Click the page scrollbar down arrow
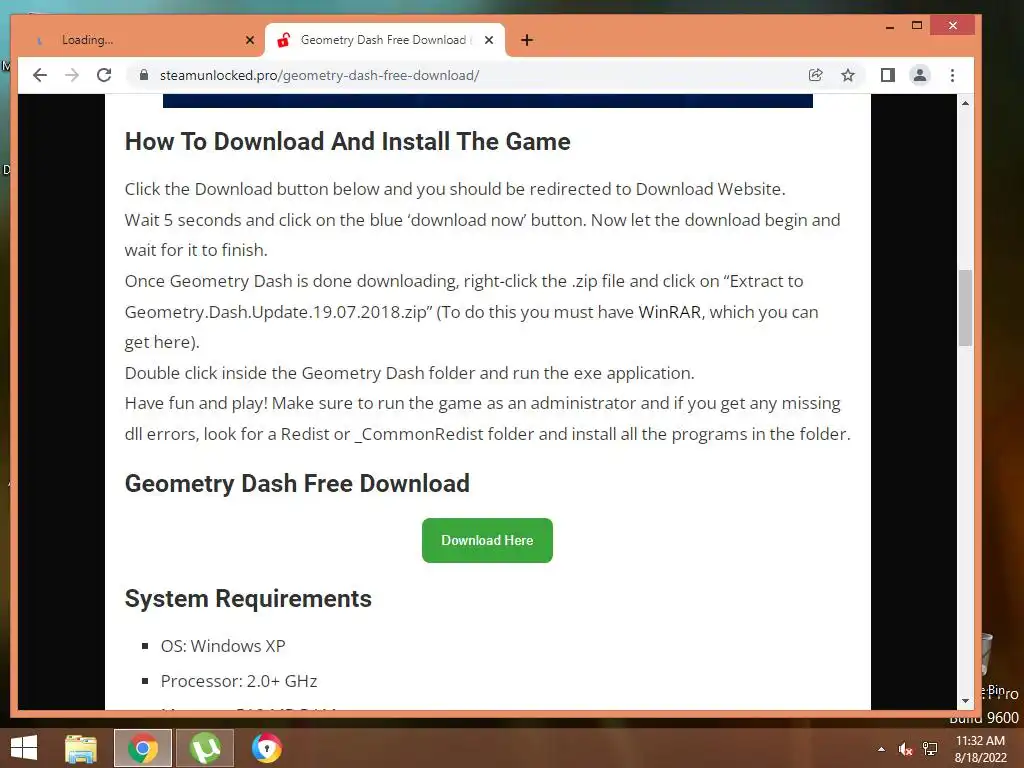Viewport: 1024px width, 768px height. click(965, 701)
